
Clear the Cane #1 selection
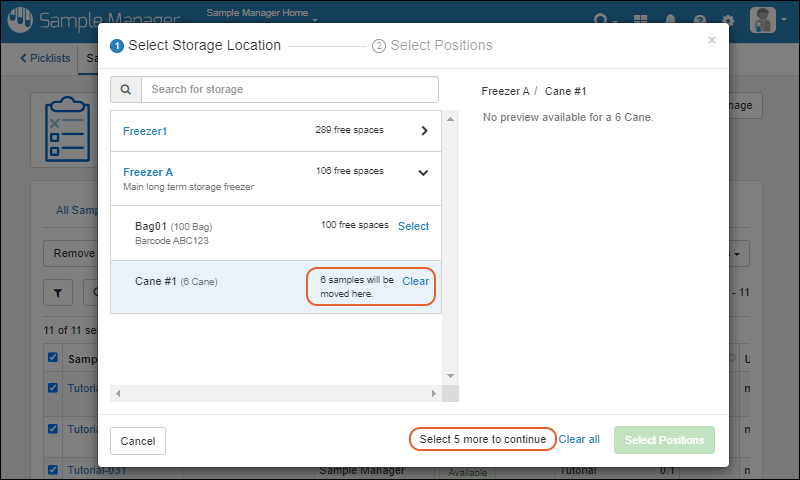click(x=415, y=281)
